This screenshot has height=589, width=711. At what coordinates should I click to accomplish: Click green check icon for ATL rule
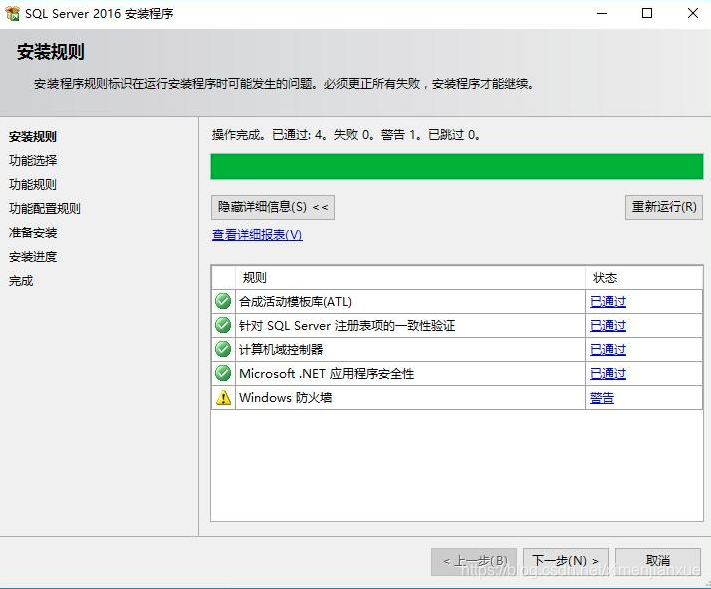pyautogui.click(x=223, y=301)
